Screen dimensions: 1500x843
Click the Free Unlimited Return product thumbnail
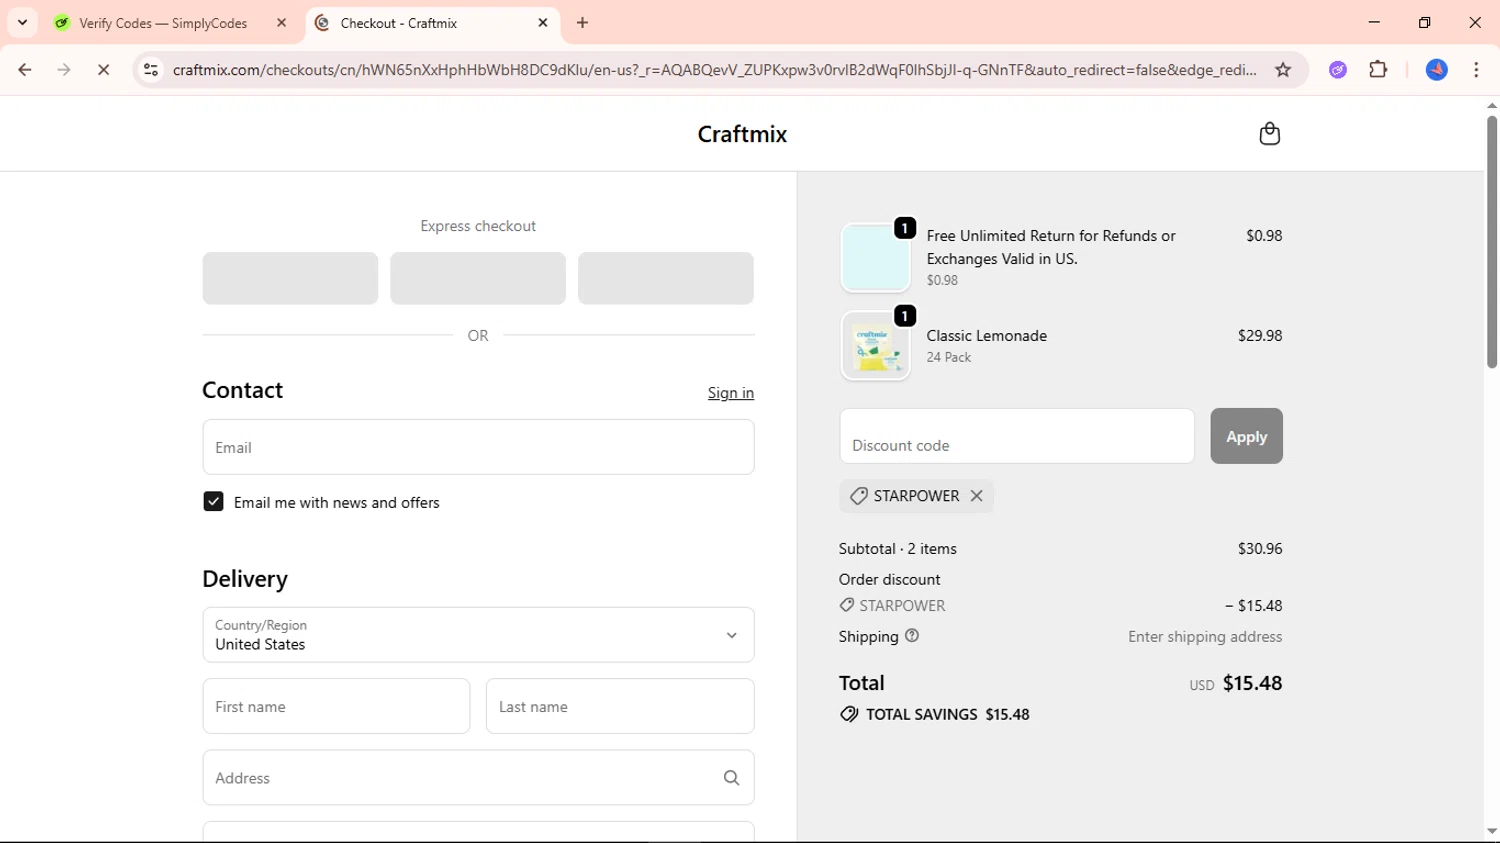click(x=875, y=258)
